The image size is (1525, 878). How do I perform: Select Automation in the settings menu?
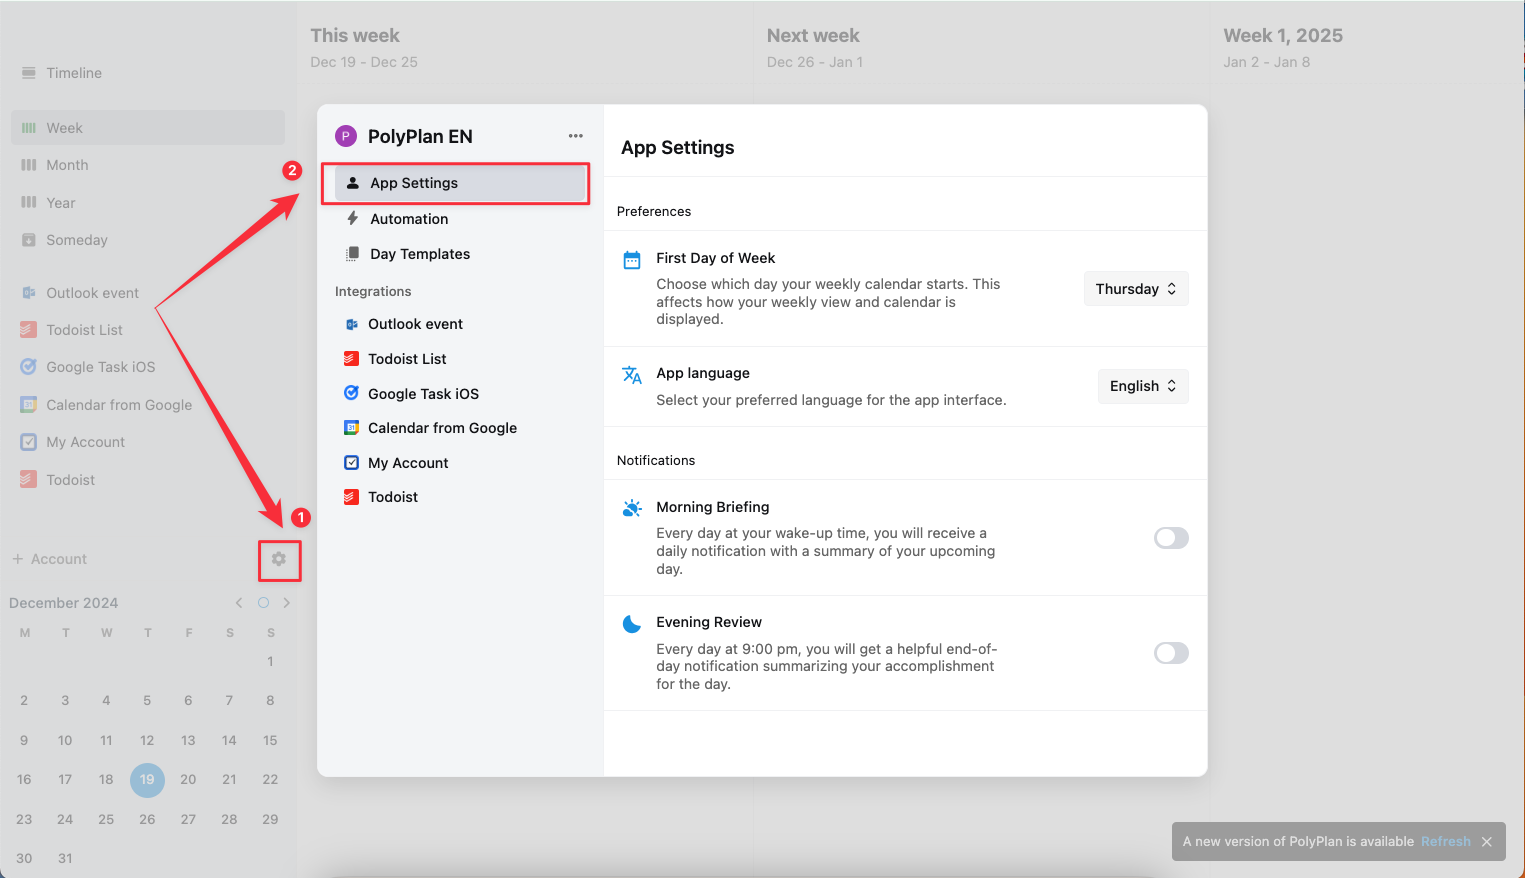(409, 219)
